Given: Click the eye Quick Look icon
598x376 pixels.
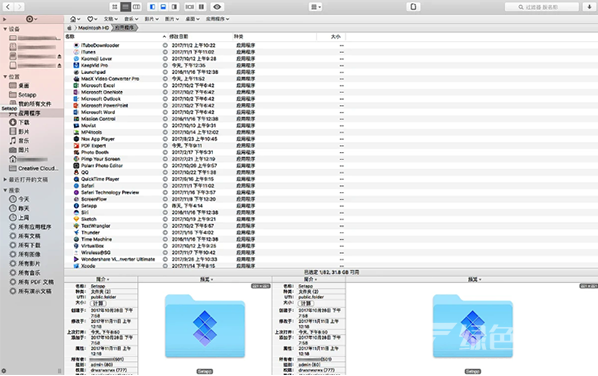Looking at the screenshot, I should coord(217,6).
